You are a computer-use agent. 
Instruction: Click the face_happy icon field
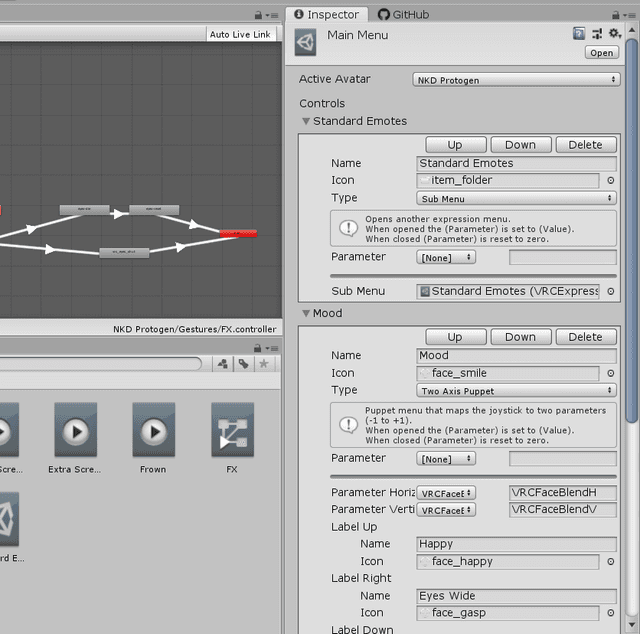click(x=507, y=562)
